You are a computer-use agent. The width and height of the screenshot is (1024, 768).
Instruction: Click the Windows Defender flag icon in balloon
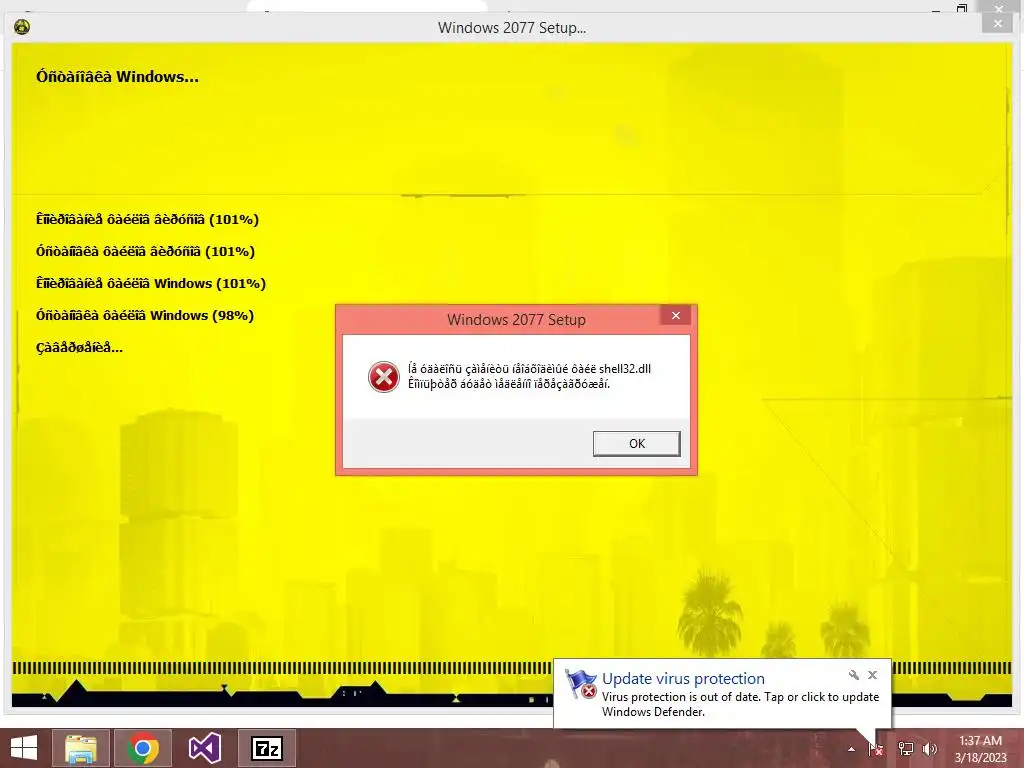(x=581, y=684)
